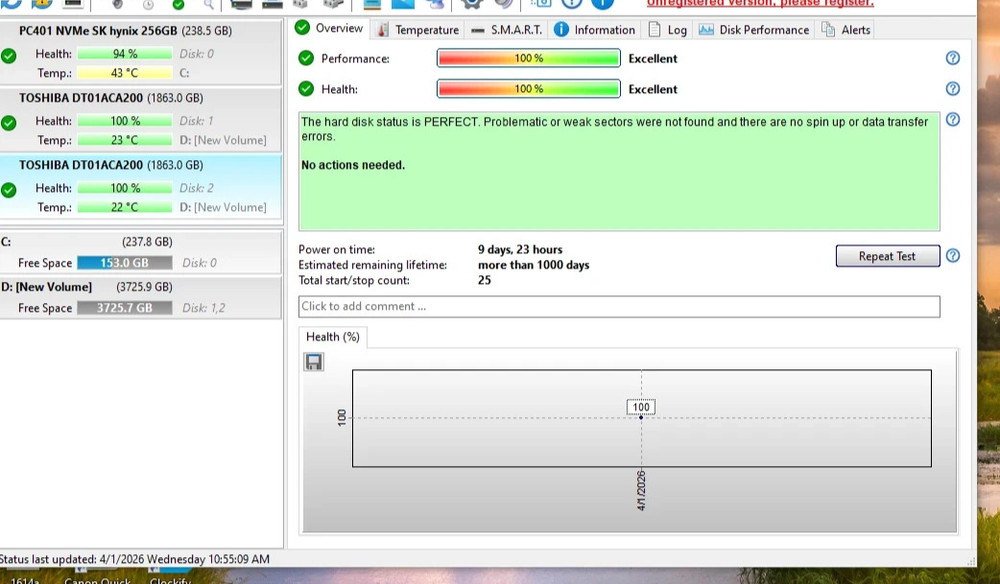Click the 43 °C temperature bar
Viewport: 1000px width, 584px height.
point(124,73)
